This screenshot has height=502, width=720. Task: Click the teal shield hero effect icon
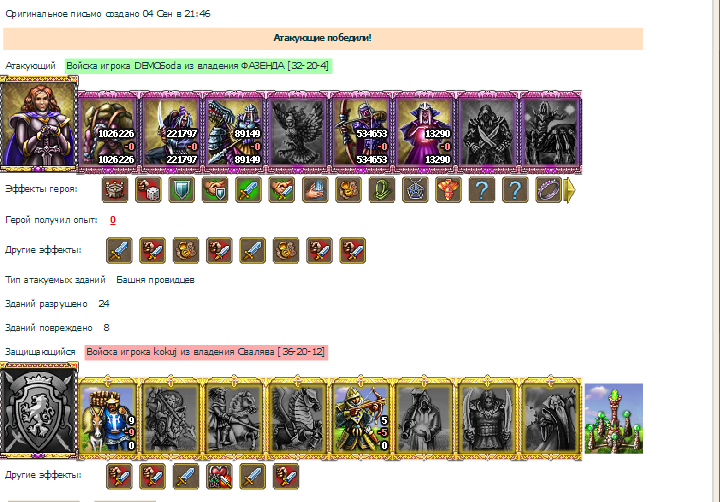[181, 189]
